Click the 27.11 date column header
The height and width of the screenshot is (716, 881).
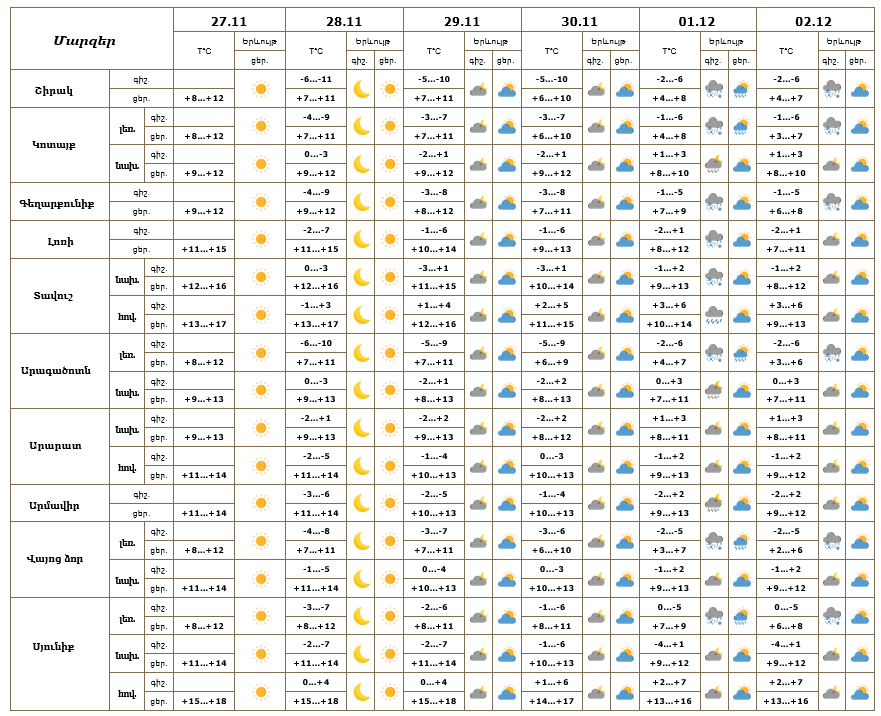click(x=229, y=21)
